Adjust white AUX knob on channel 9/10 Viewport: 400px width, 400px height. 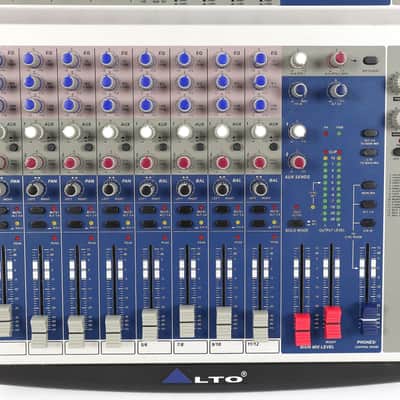point(222,132)
